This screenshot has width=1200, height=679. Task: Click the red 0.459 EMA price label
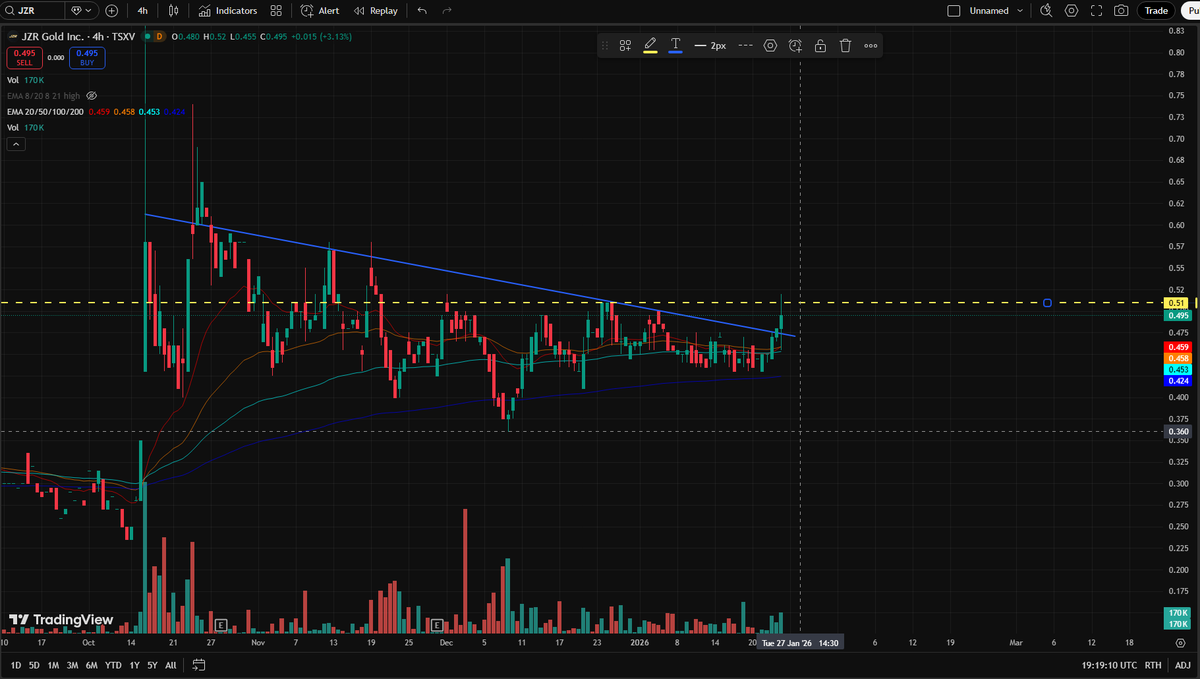(1177, 347)
